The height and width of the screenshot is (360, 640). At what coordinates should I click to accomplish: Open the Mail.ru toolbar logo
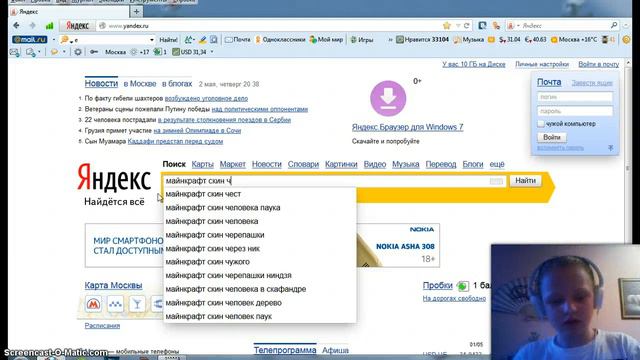(29, 40)
